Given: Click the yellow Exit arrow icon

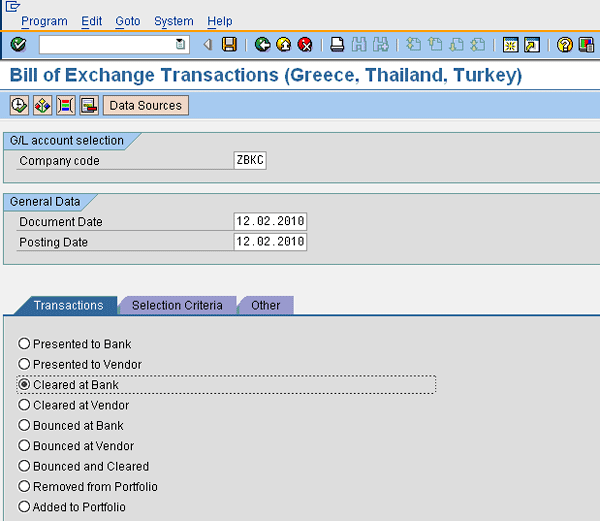Looking at the screenshot, I should [283, 44].
